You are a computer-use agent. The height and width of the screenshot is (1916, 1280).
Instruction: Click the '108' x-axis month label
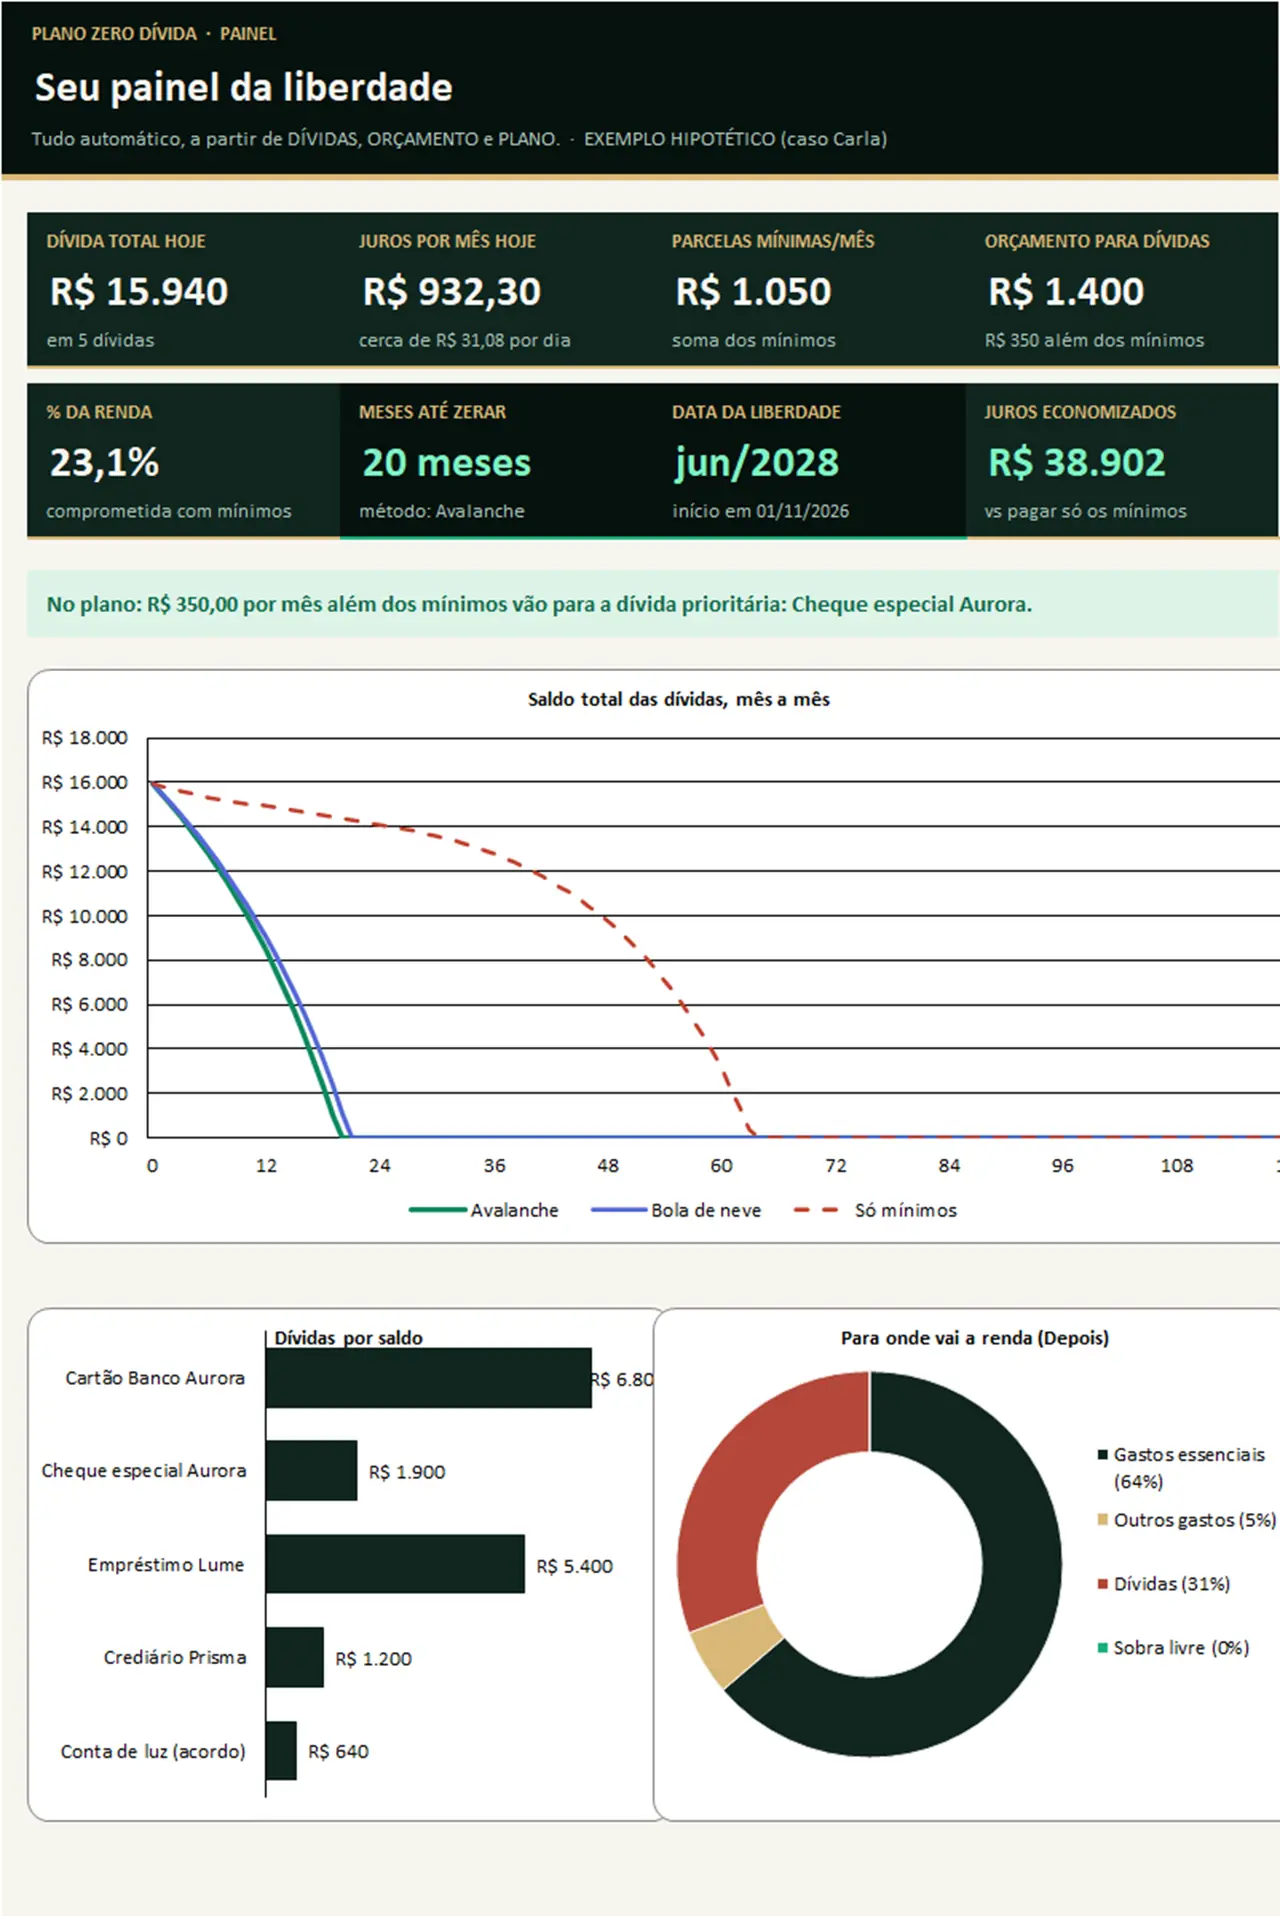point(1177,1166)
